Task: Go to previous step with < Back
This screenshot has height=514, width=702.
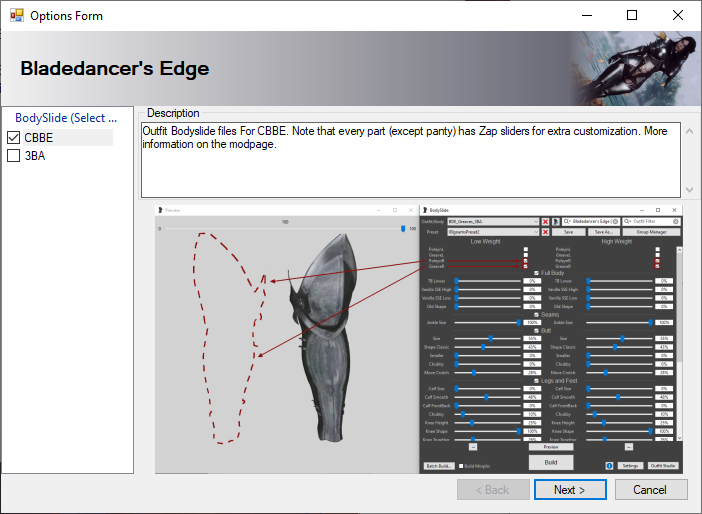Action: (493, 490)
